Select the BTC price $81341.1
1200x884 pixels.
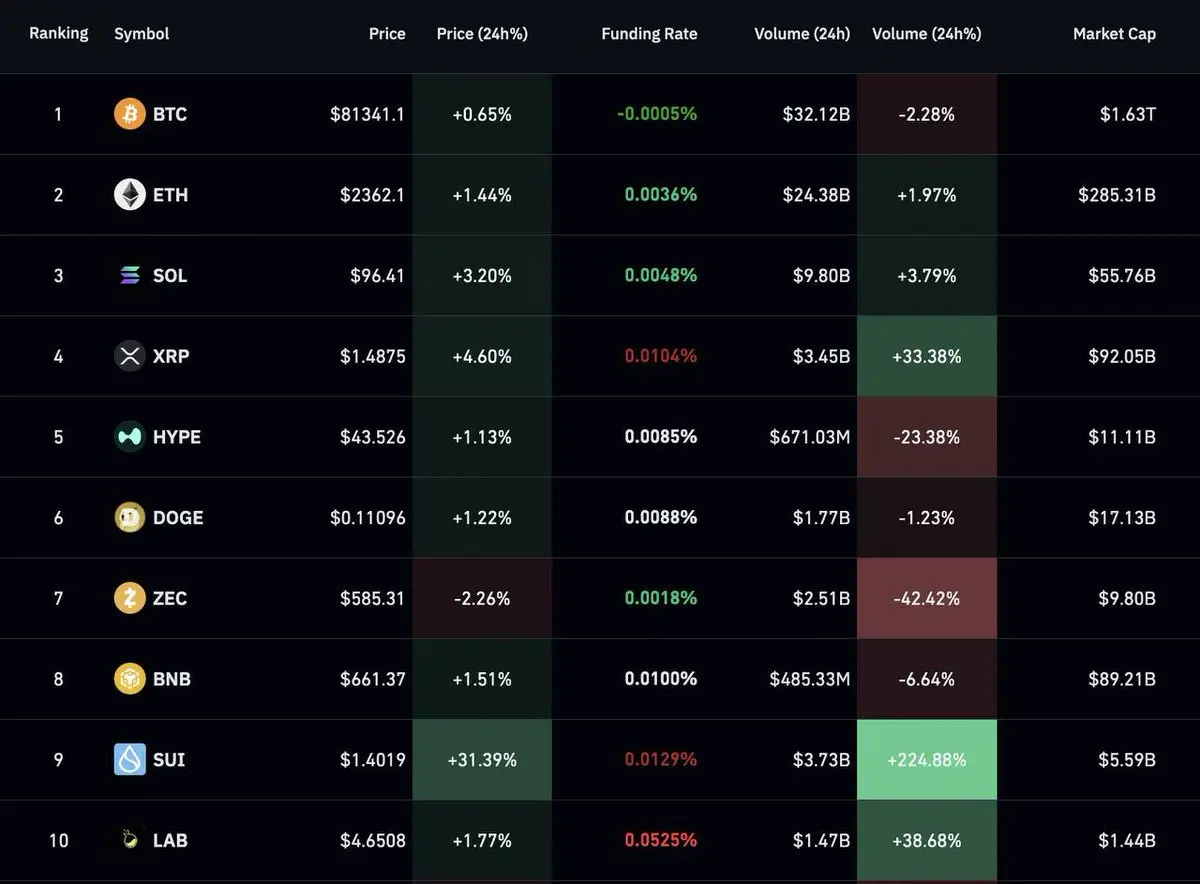[x=368, y=114]
